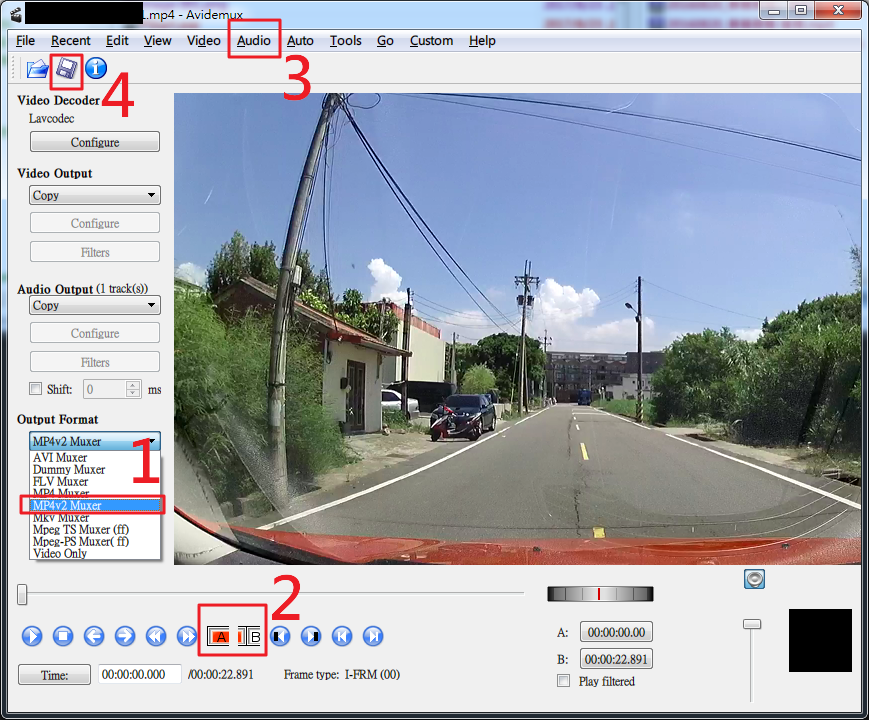This screenshot has width=869, height=720.
Task: Open the video Information icon
Action: coord(96,69)
